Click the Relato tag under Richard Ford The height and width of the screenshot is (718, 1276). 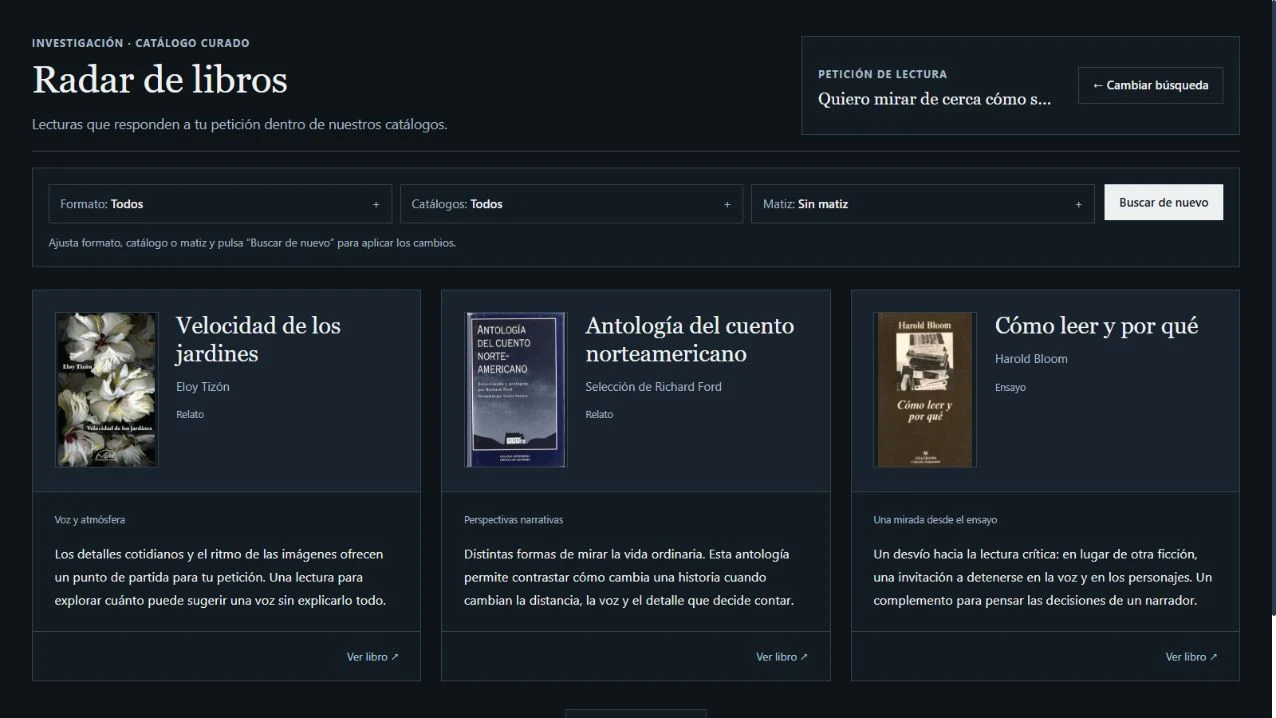tap(599, 414)
